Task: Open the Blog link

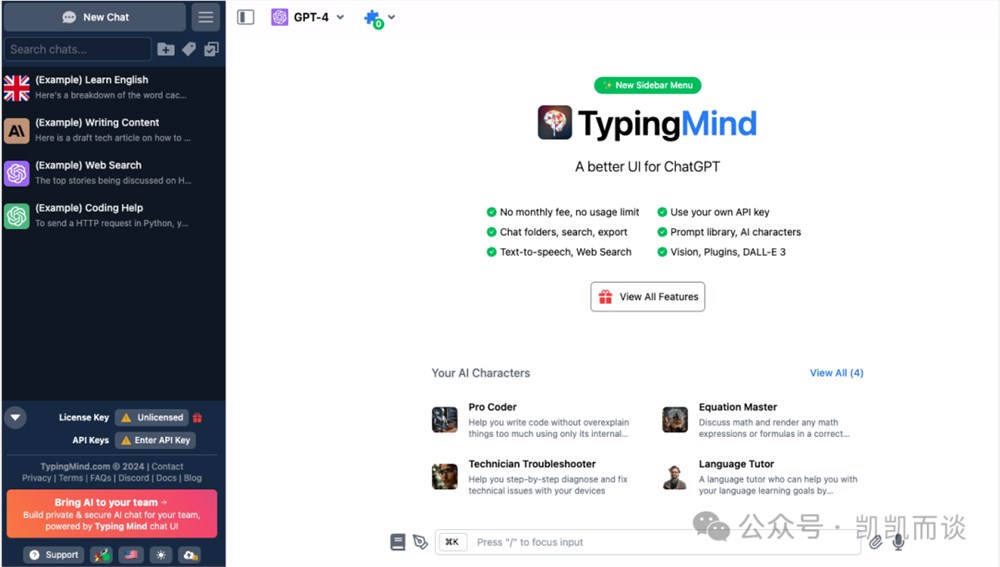Action: [193, 478]
